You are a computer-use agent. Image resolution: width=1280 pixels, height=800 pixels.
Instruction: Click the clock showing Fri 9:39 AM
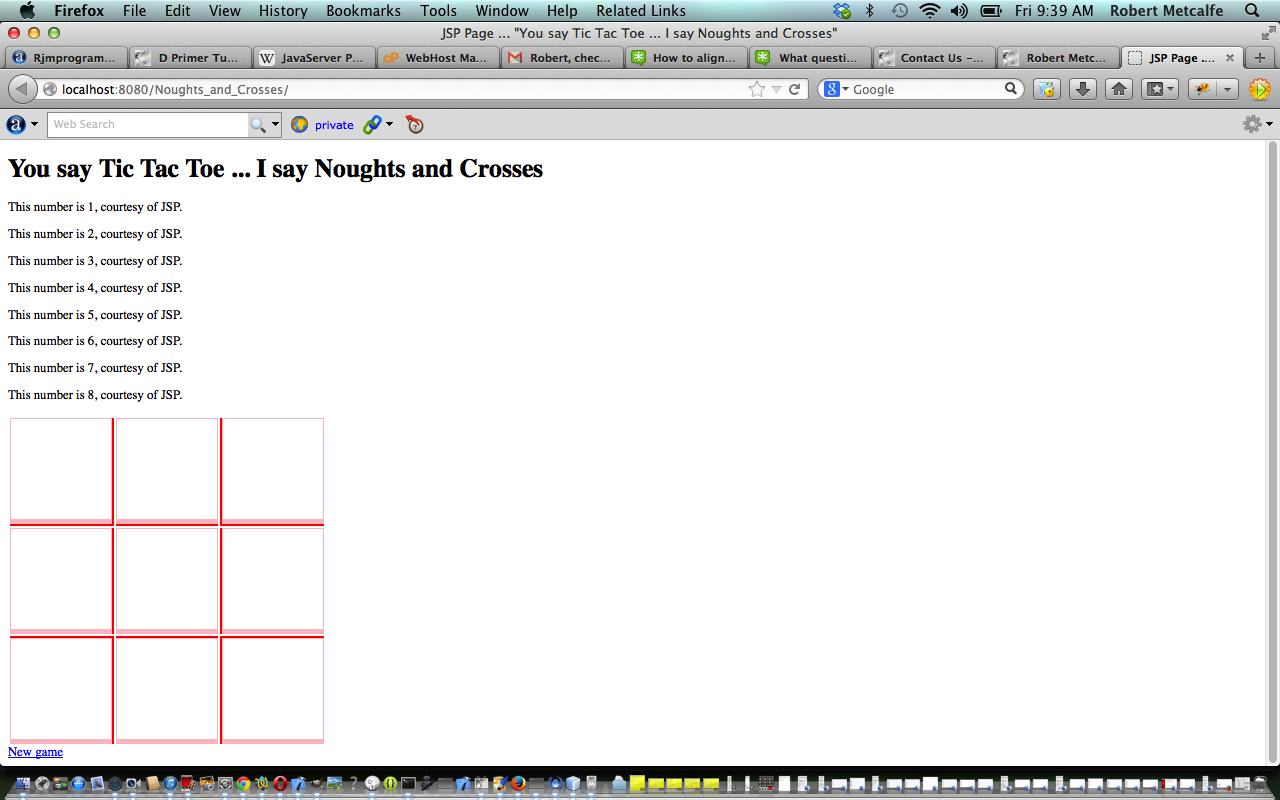1053,11
